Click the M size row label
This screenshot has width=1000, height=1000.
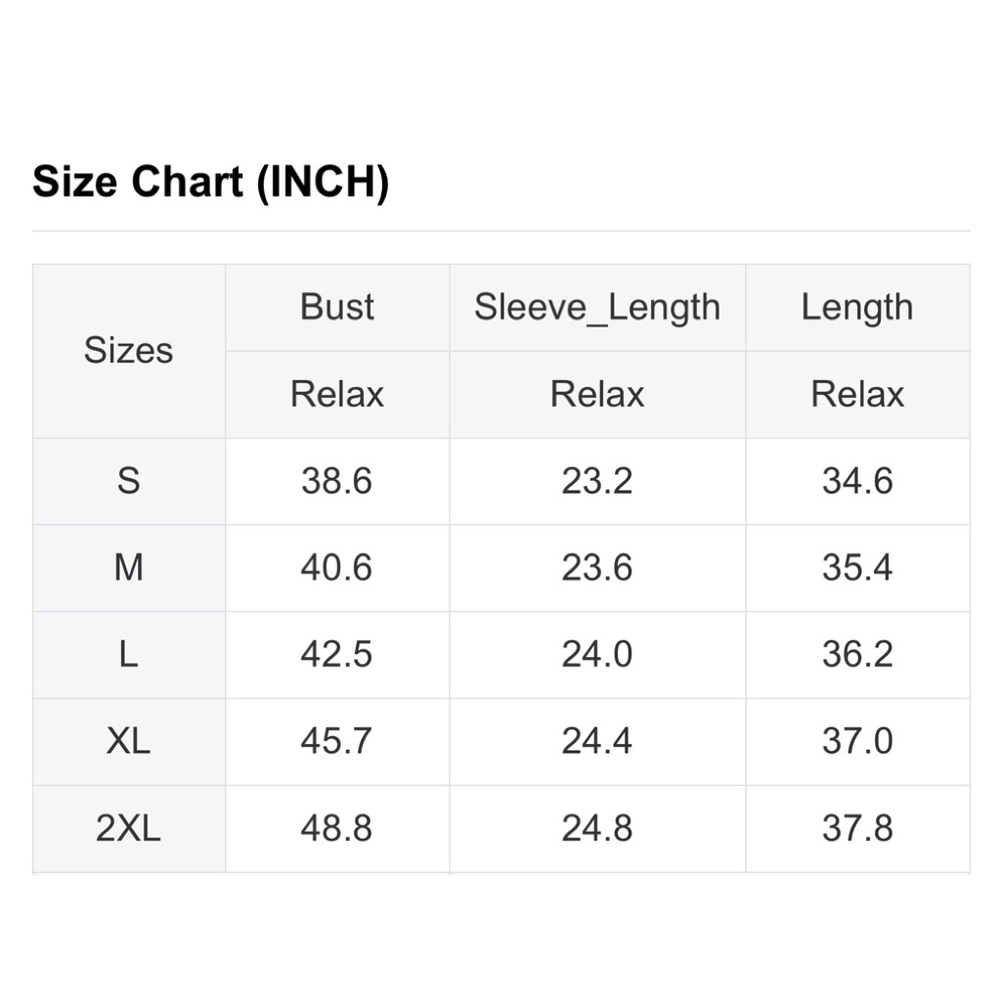pyautogui.click(x=128, y=568)
